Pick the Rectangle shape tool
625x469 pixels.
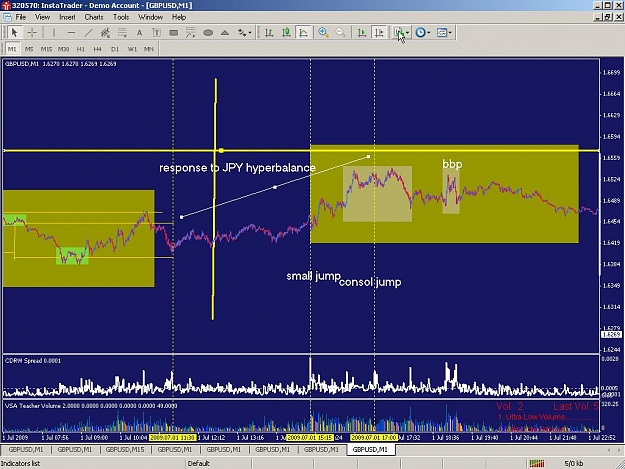tap(174, 33)
